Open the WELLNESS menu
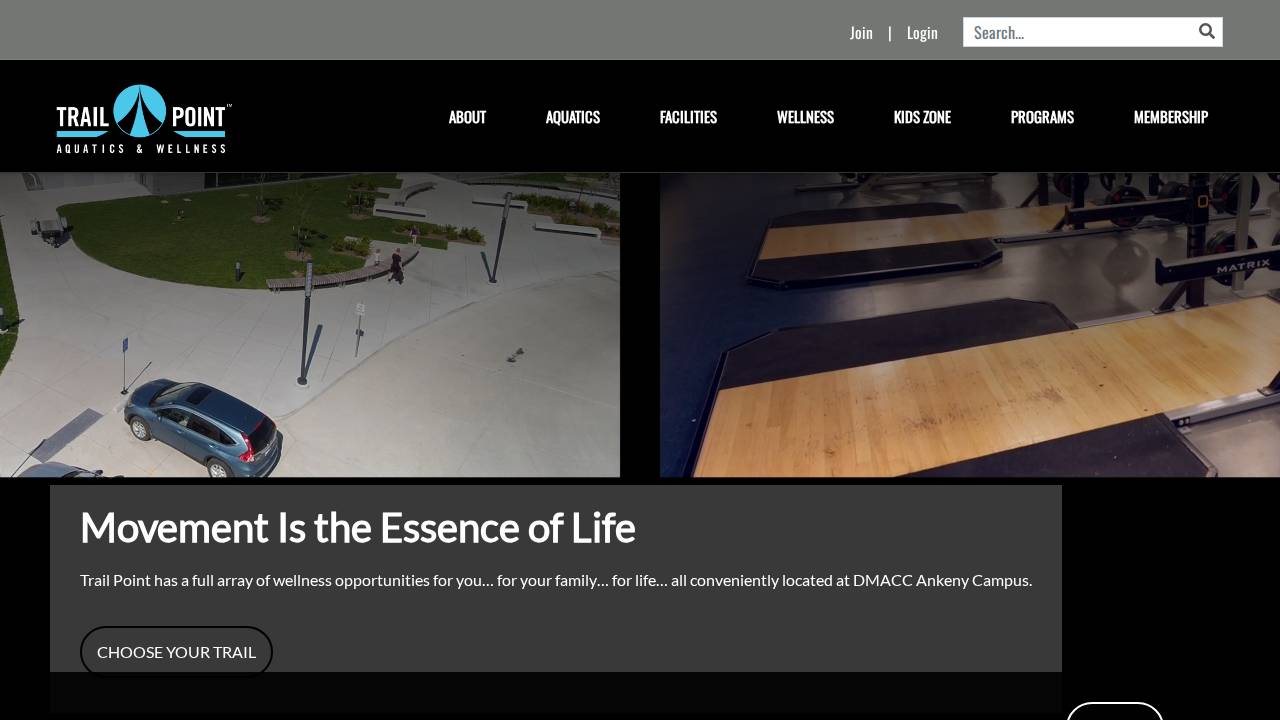The height and width of the screenshot is (720, 1280). click(x=805, y=117)
